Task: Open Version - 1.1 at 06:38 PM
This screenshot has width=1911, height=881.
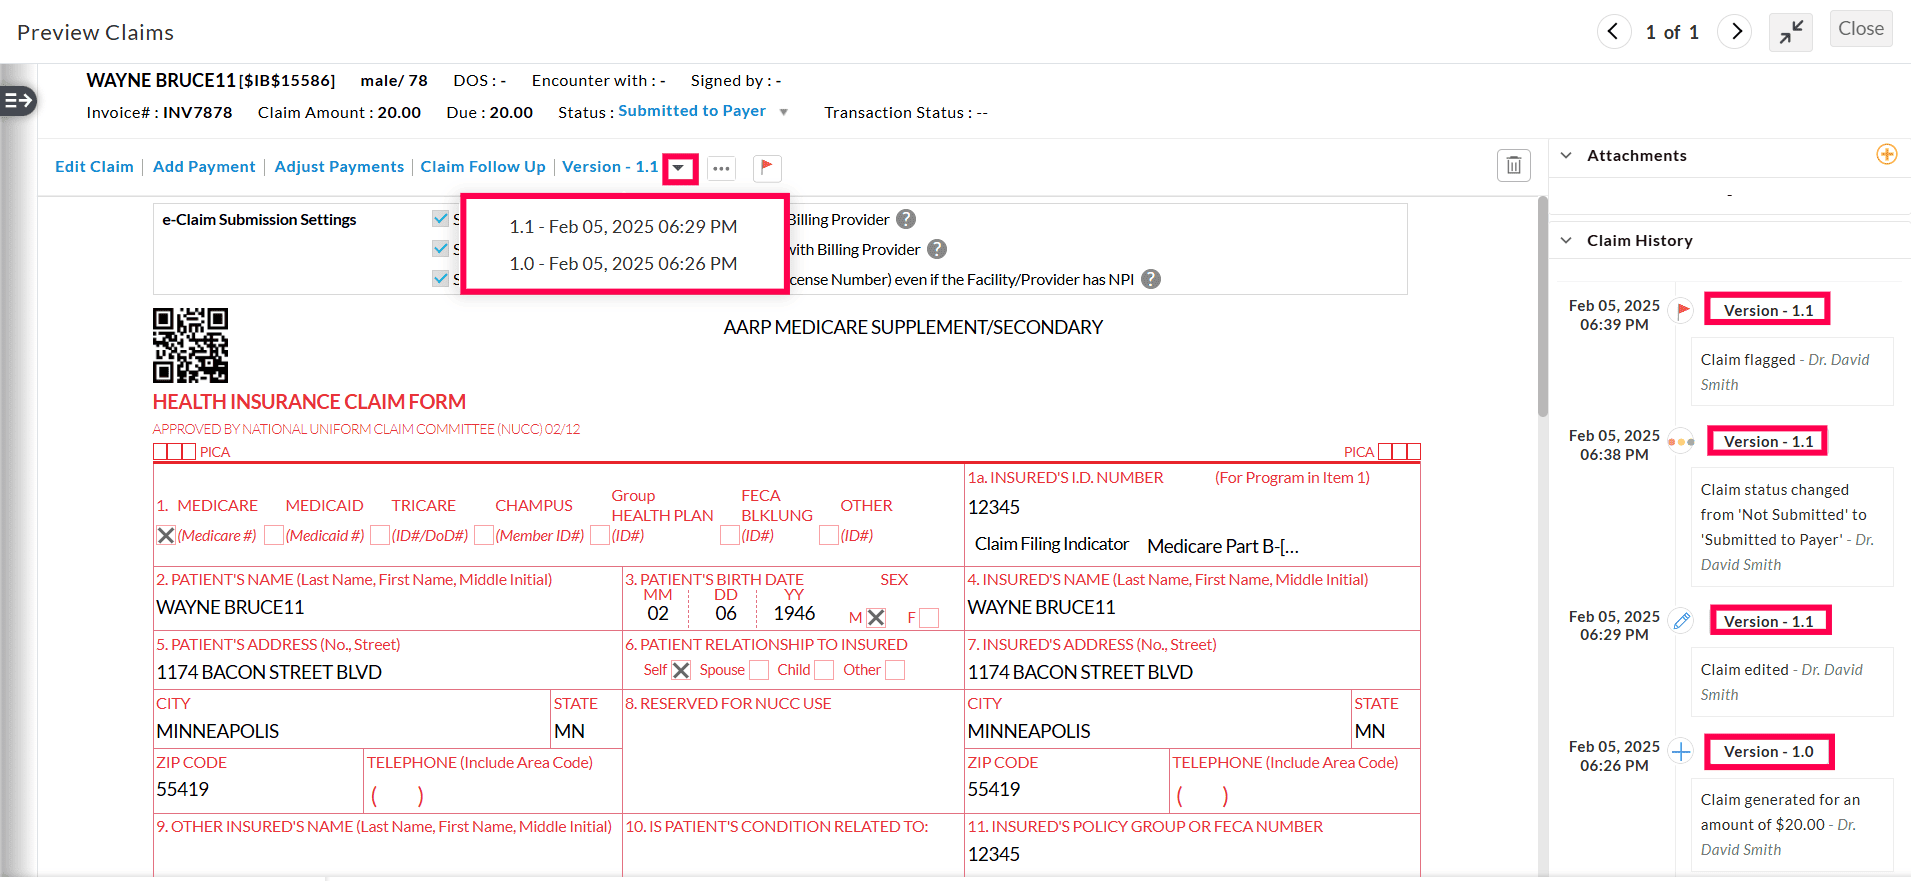Action: [x=1768, y=442]
